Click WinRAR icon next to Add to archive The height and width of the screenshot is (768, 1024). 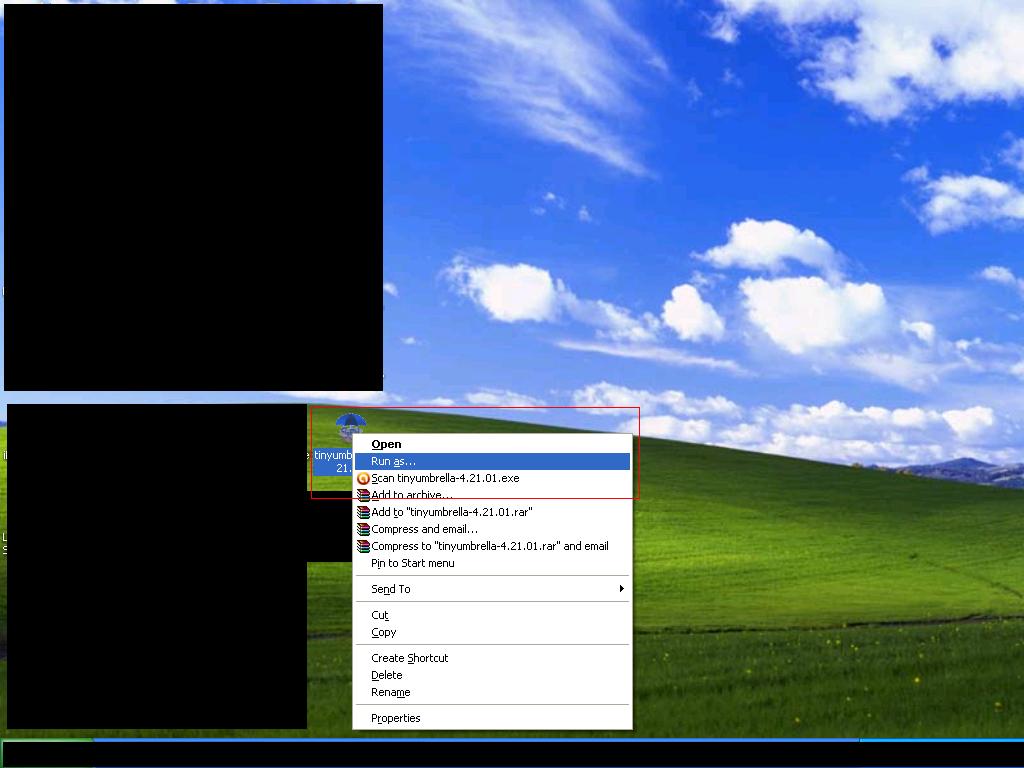point(363,495)
